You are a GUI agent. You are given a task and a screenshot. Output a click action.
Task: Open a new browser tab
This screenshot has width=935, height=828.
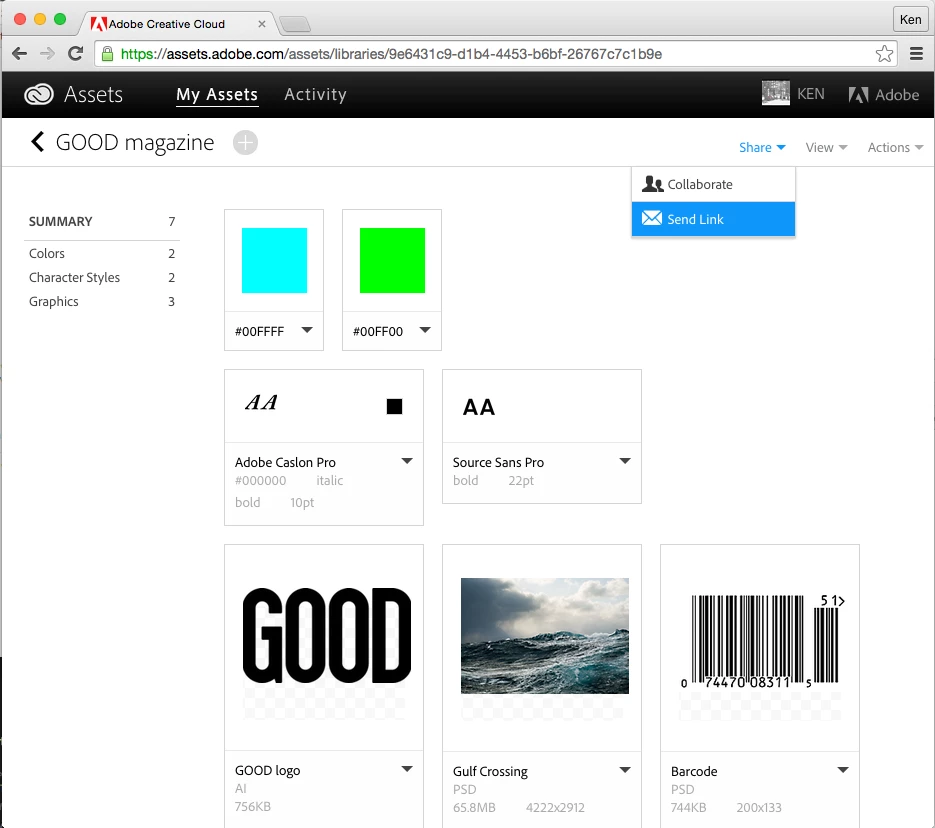(295, 24)
